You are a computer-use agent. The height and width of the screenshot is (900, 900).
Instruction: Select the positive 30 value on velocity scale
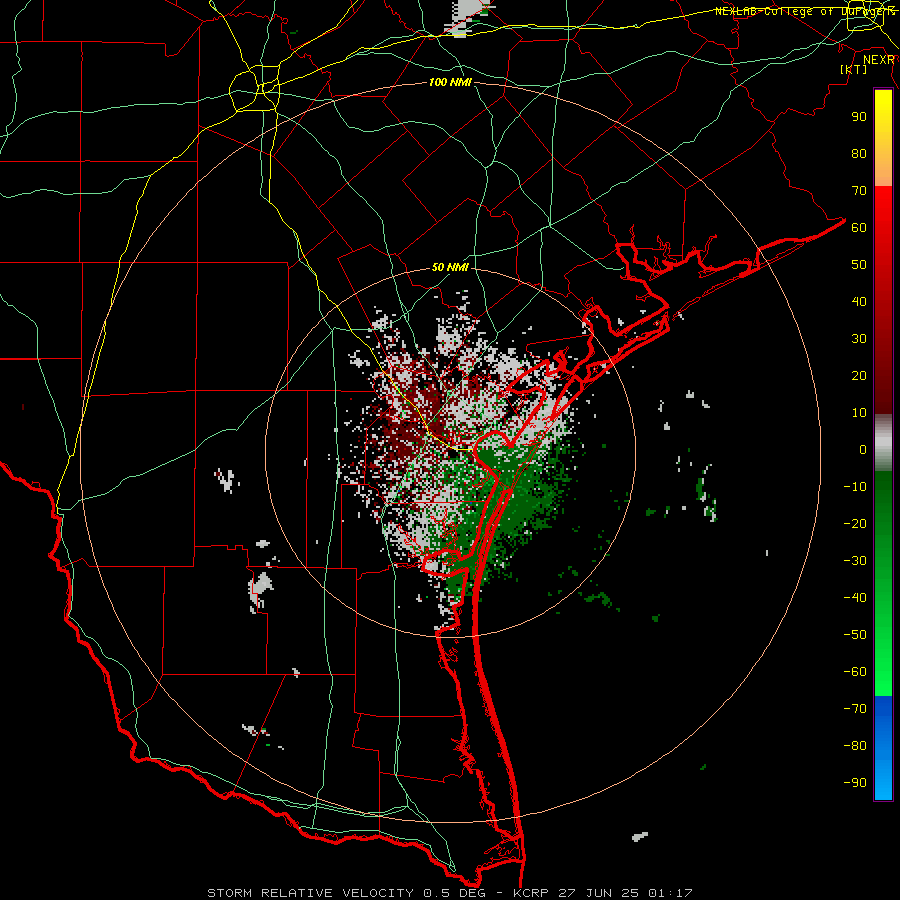[859, 339]
